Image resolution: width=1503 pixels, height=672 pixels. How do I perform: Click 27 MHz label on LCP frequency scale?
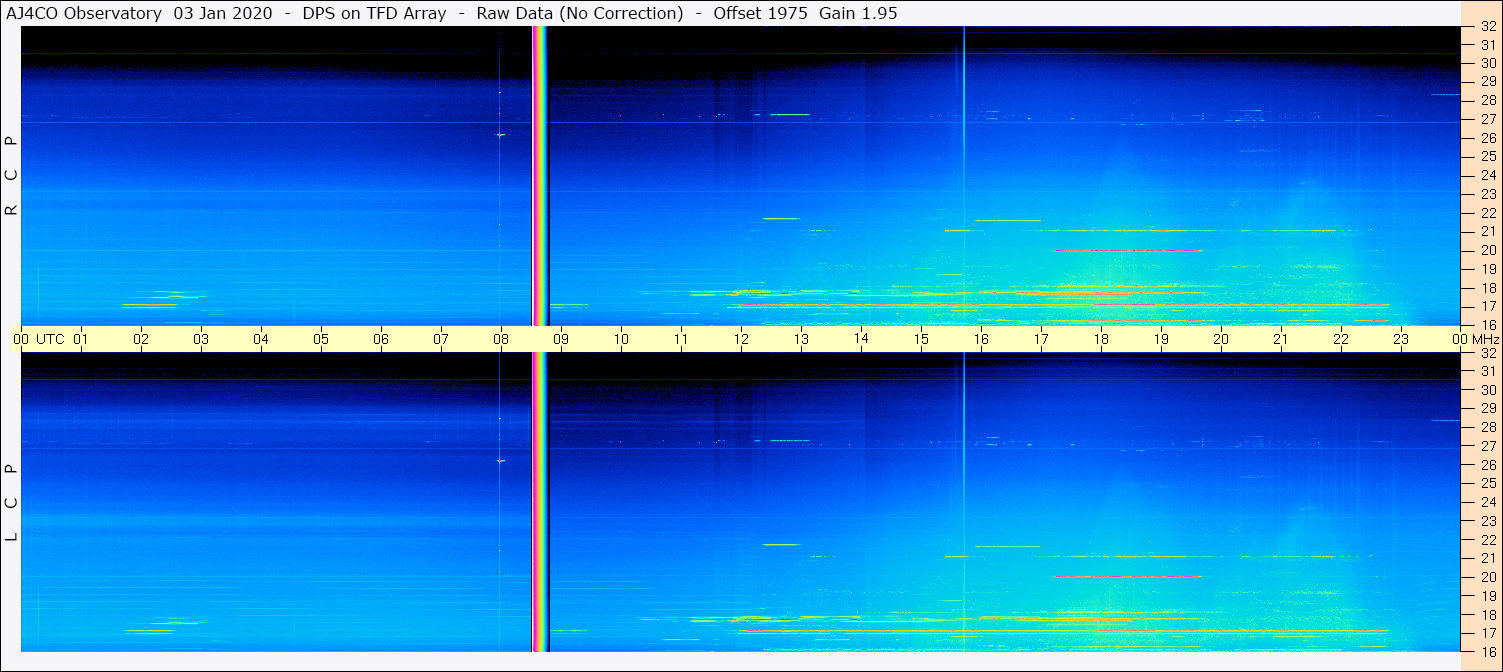click(1488, 445)
